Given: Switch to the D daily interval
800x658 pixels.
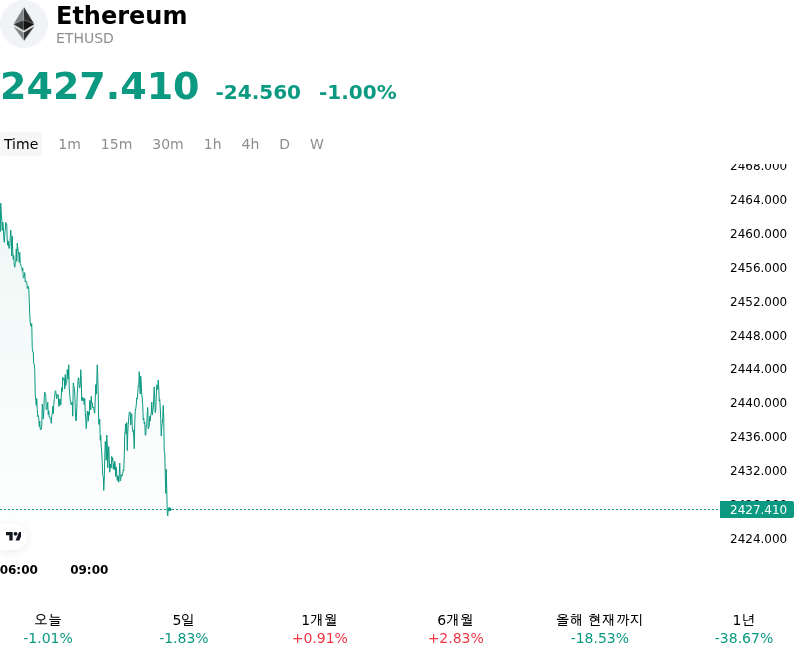Looking at the screenshot, I should pos(285,144).
